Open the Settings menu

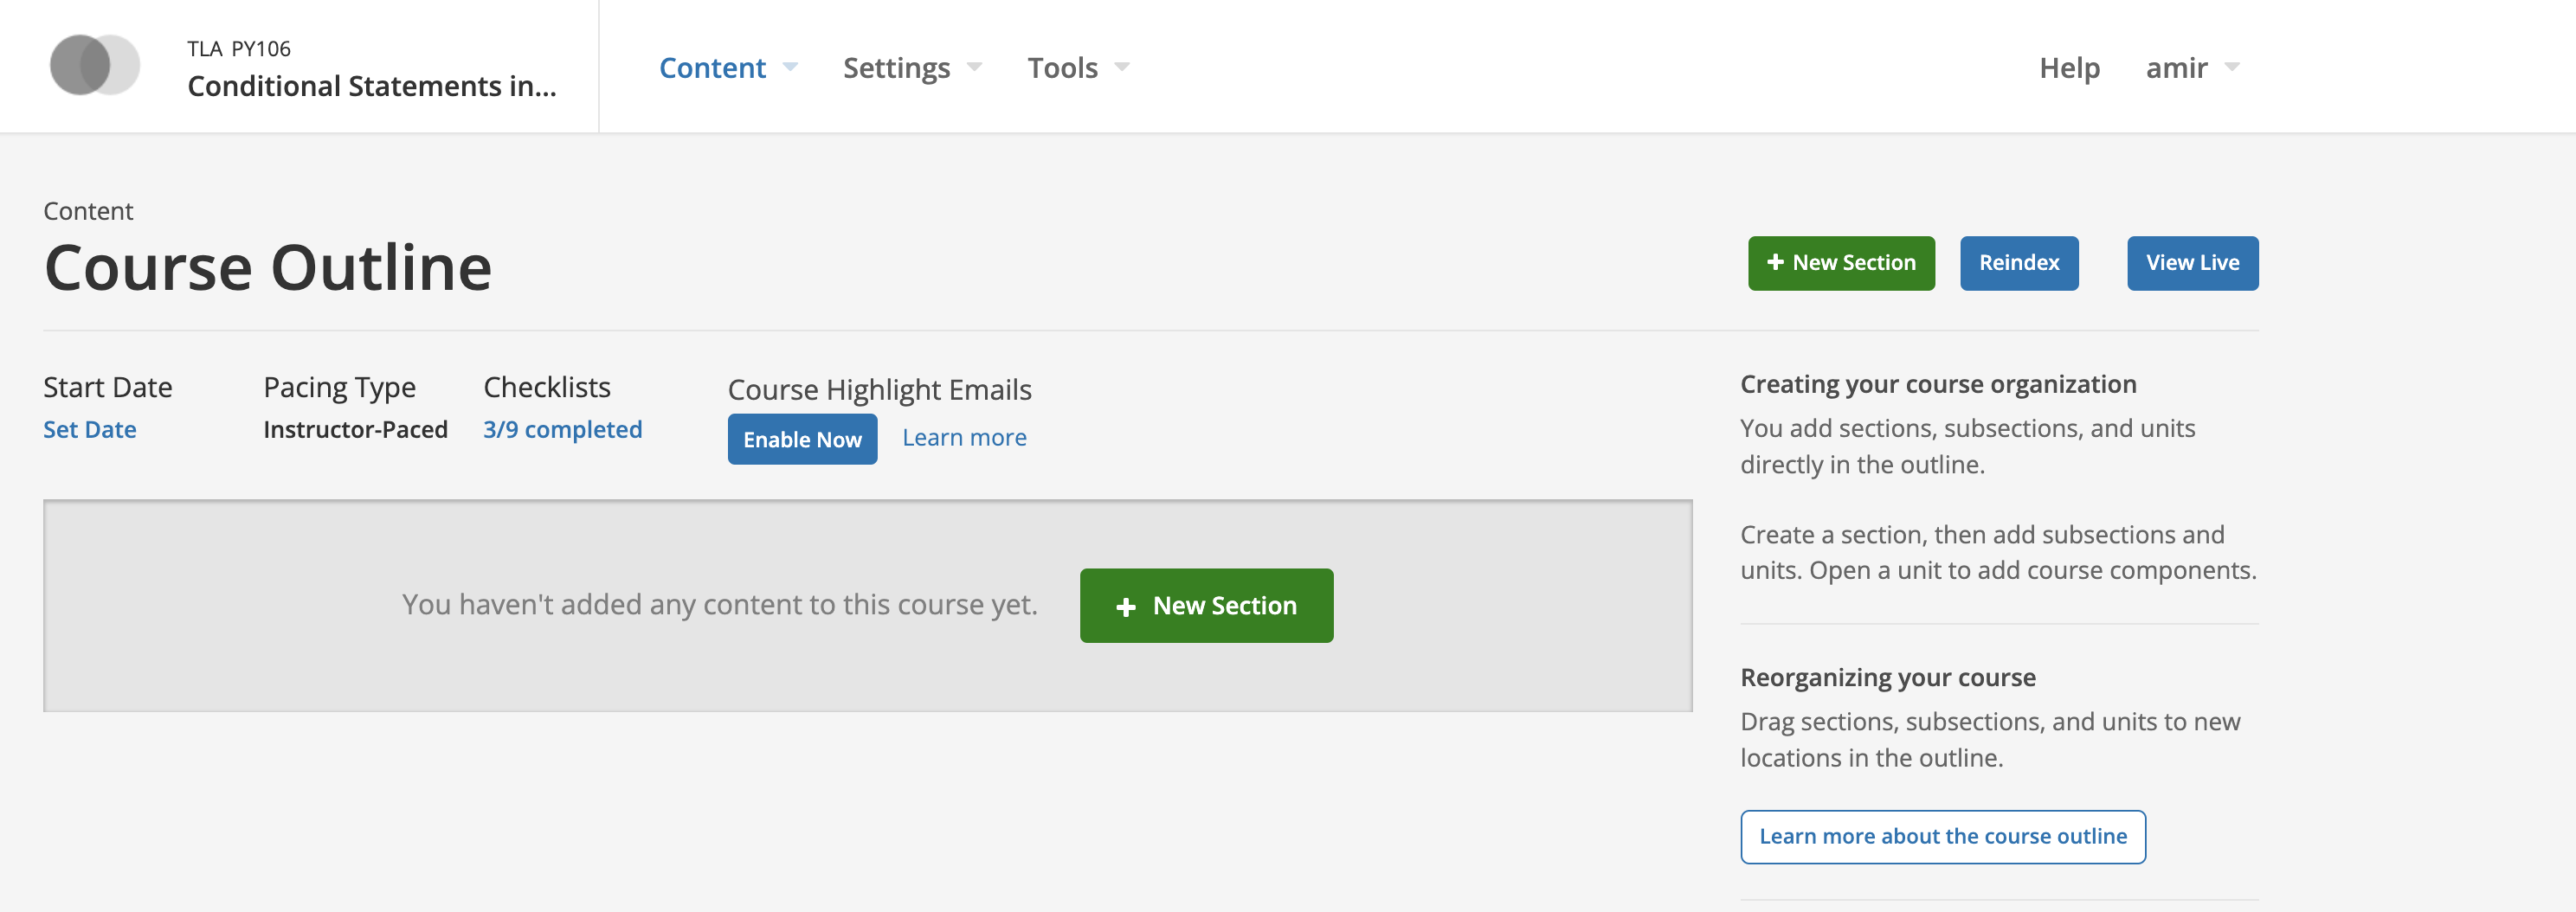[x=896, y=68]
